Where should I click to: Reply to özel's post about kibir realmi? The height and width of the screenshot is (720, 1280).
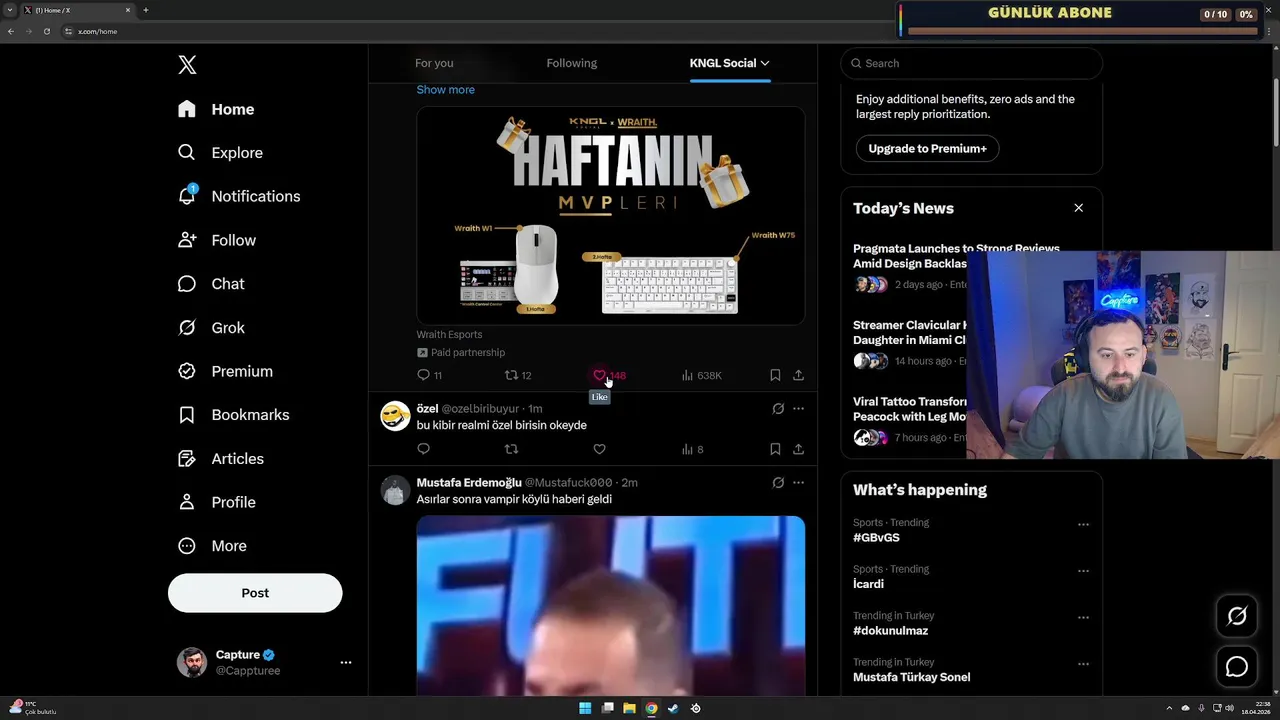[x=423, y=449]
